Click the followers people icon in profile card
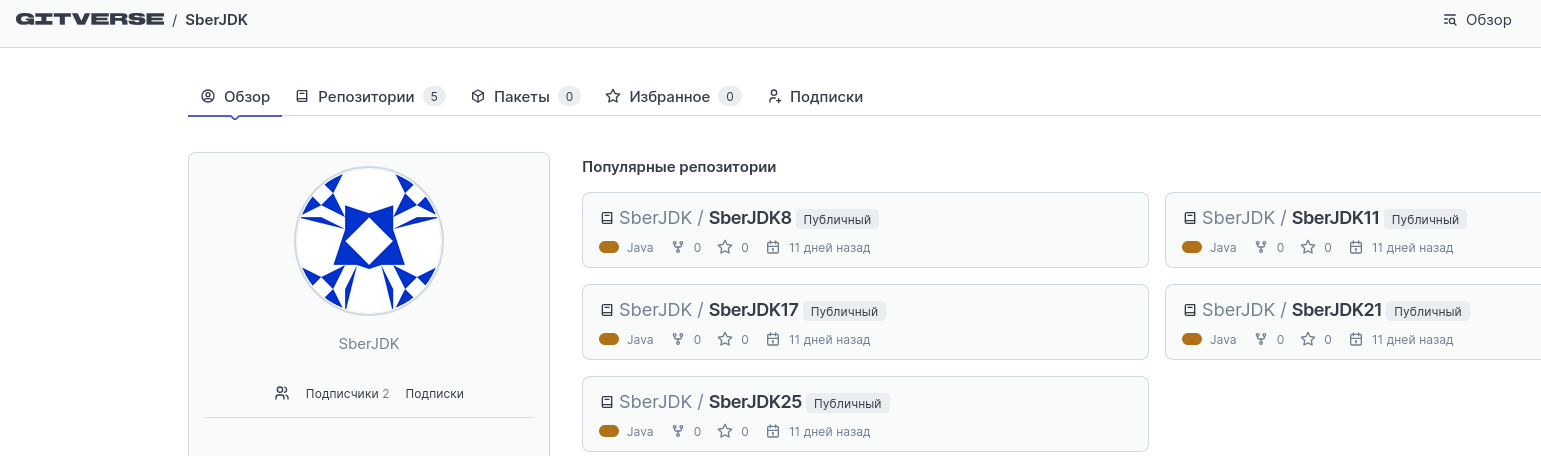Viewport: 1541px width, 456px height. click(x=282, y=393)
